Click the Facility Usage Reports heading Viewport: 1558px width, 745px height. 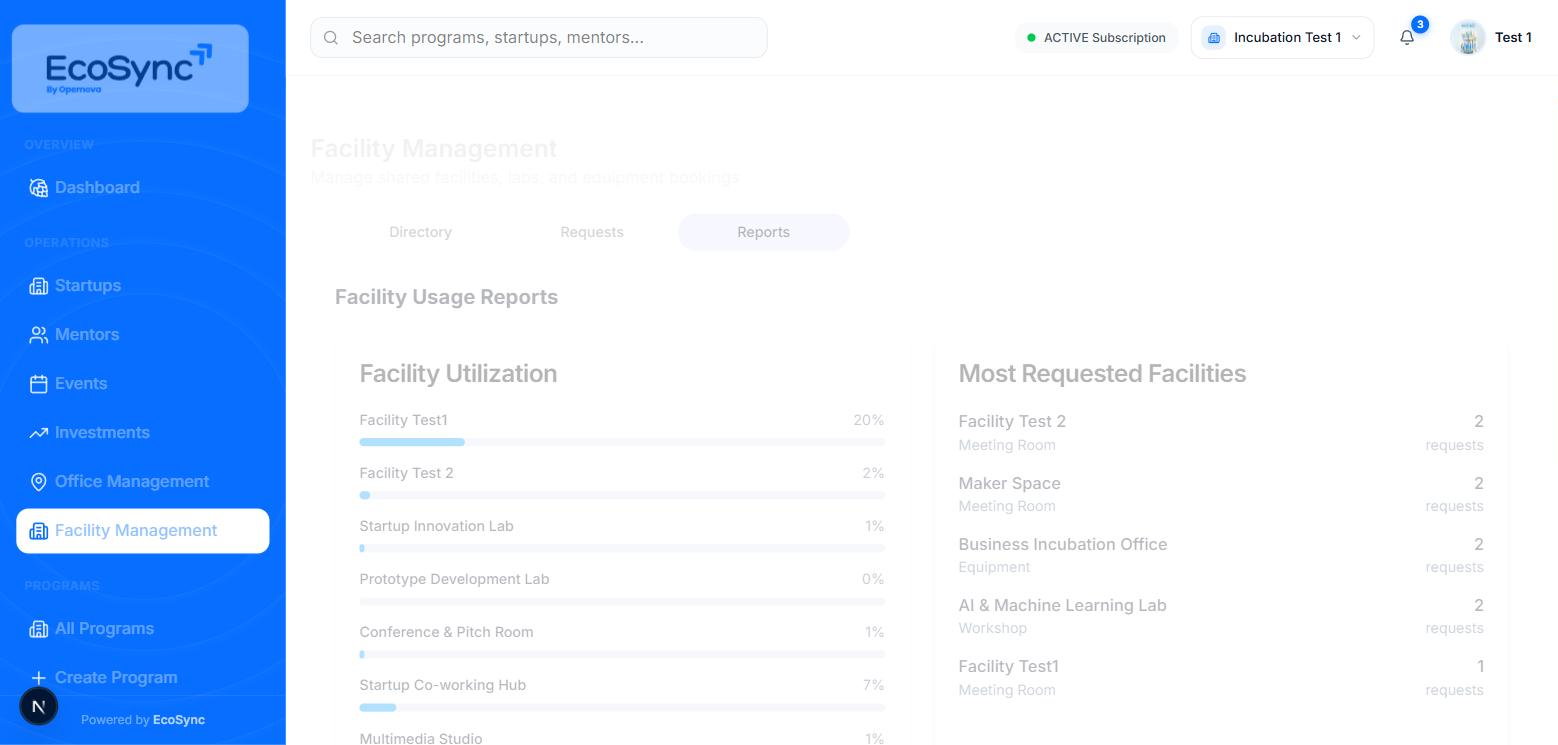point(446,298)
